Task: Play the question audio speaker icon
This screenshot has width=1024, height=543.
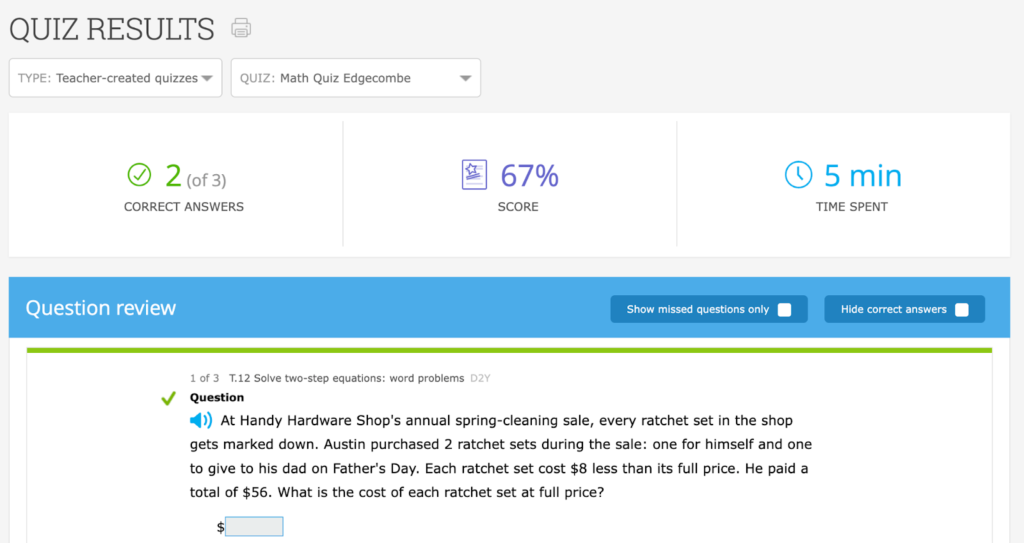Action: (200, 420)
